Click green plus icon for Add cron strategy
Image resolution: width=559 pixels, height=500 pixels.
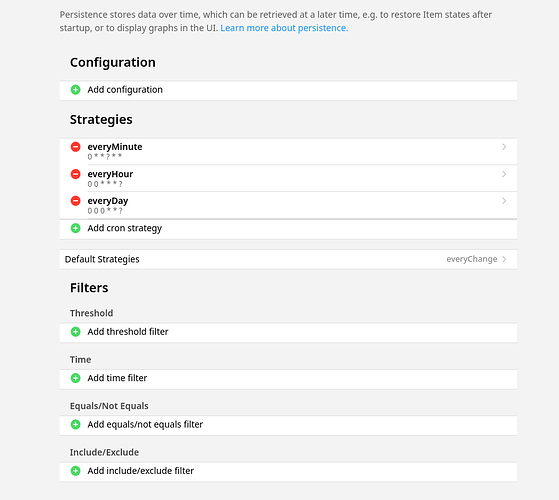click(x=76, y=228)
